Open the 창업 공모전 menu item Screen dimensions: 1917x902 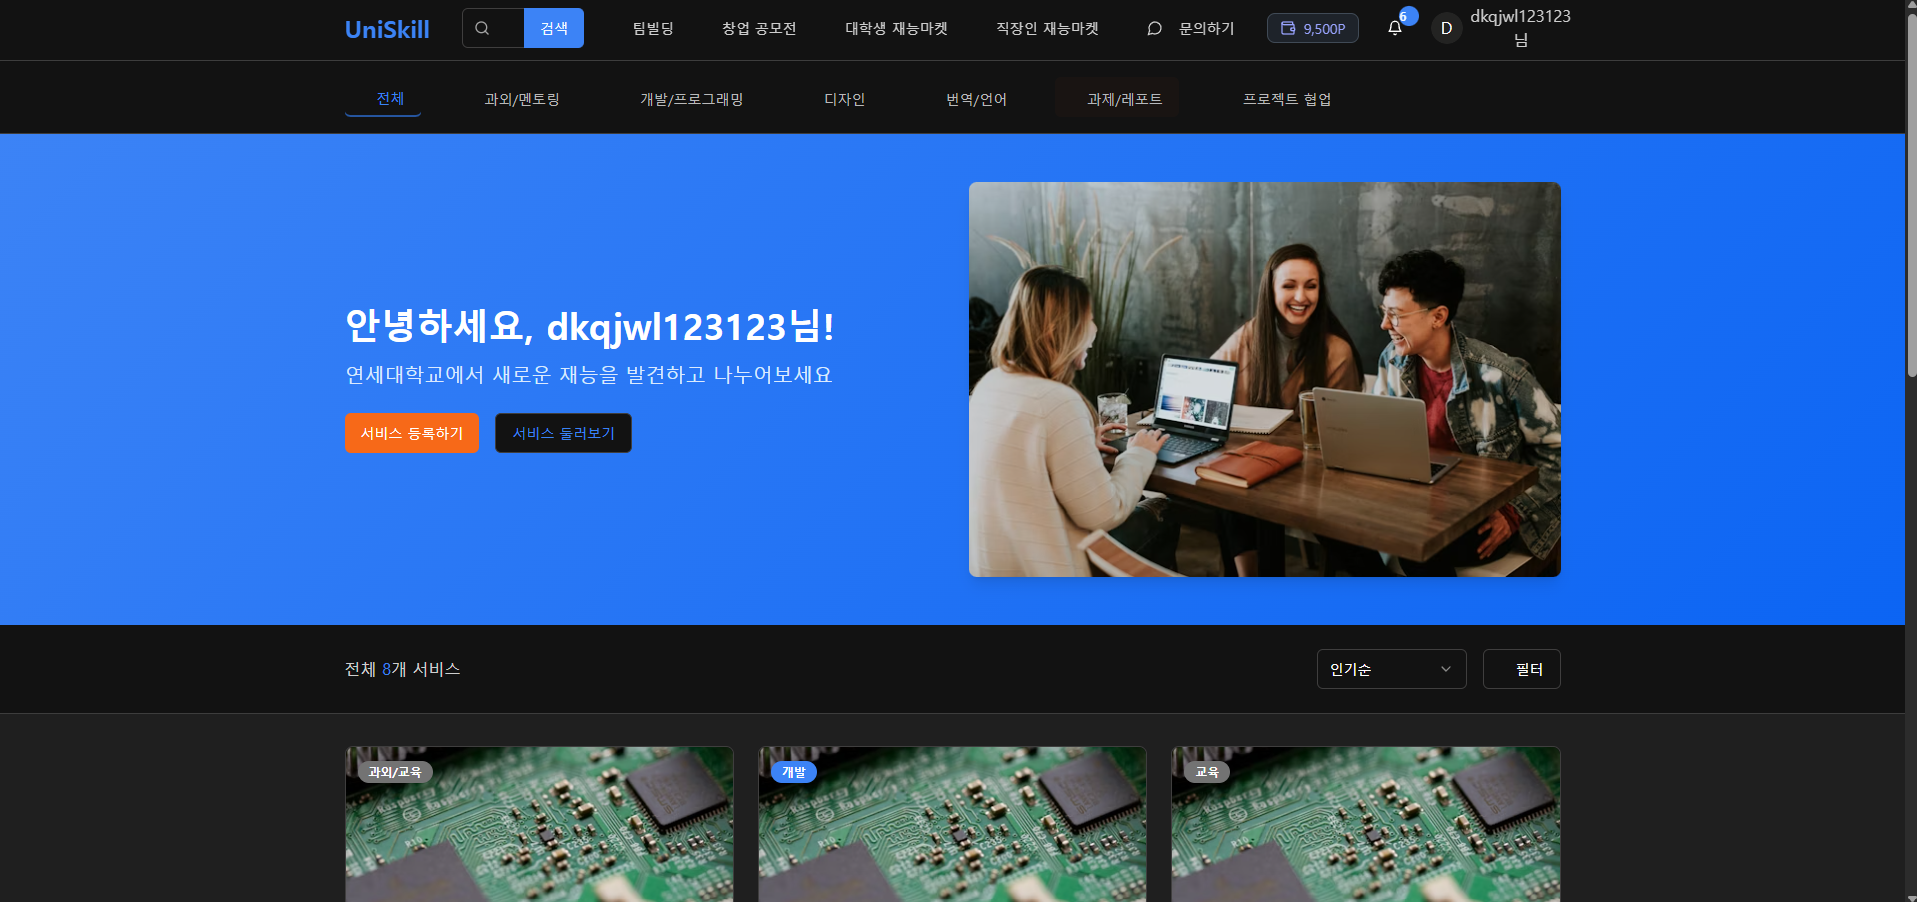click(759, 29)
